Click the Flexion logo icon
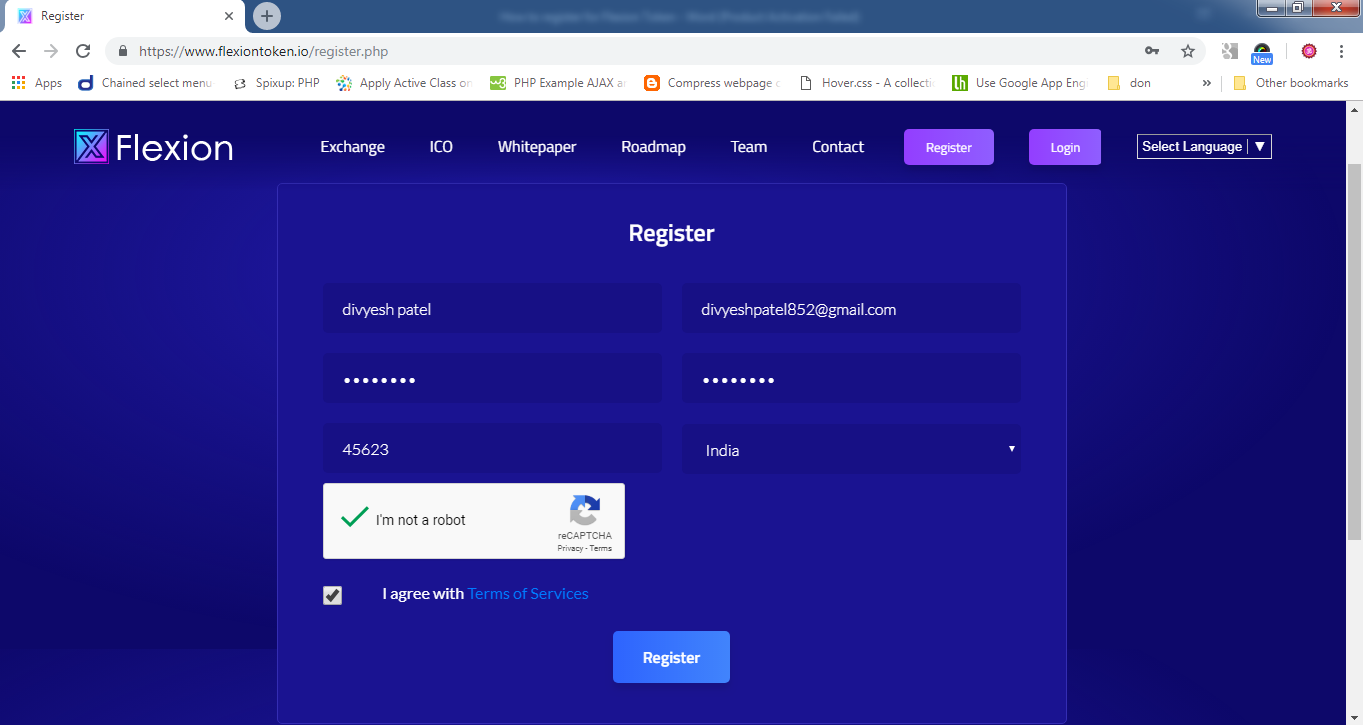The height and width of the screenshot is (725, 1363). [91, 147]
